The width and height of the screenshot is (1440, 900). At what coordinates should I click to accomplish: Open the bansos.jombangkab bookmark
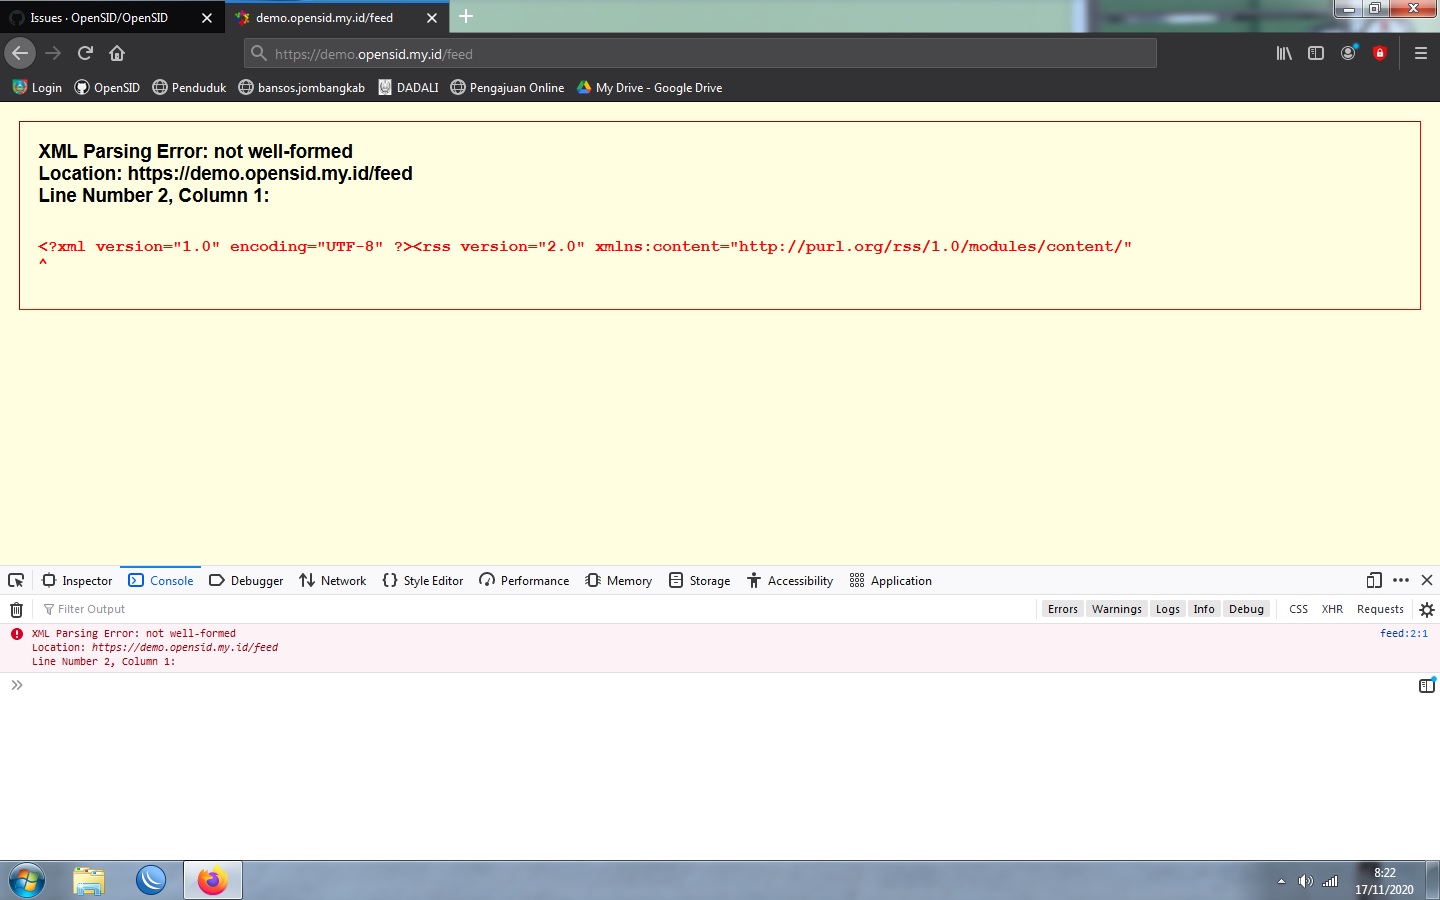301,88
